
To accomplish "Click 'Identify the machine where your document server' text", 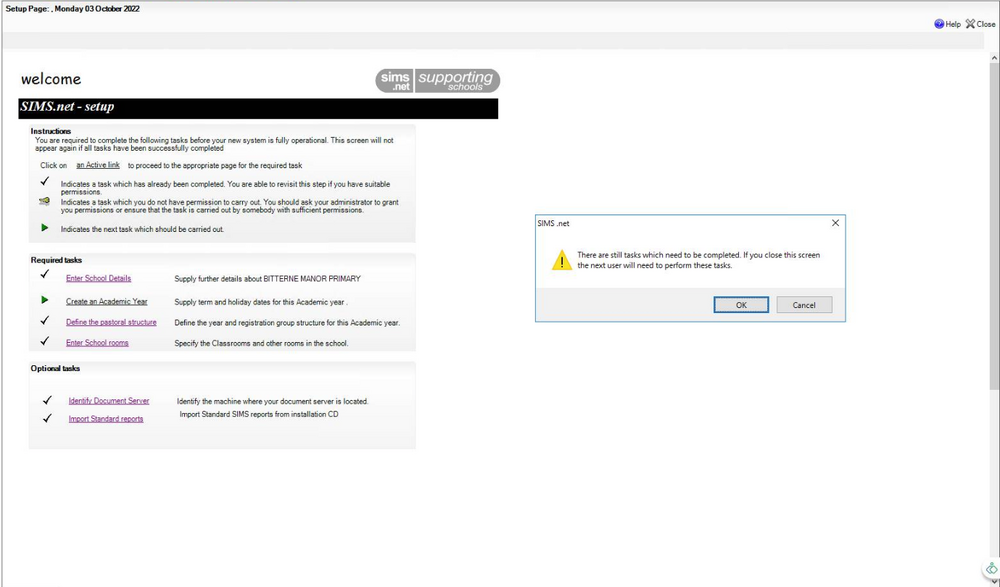I will 273,402.
